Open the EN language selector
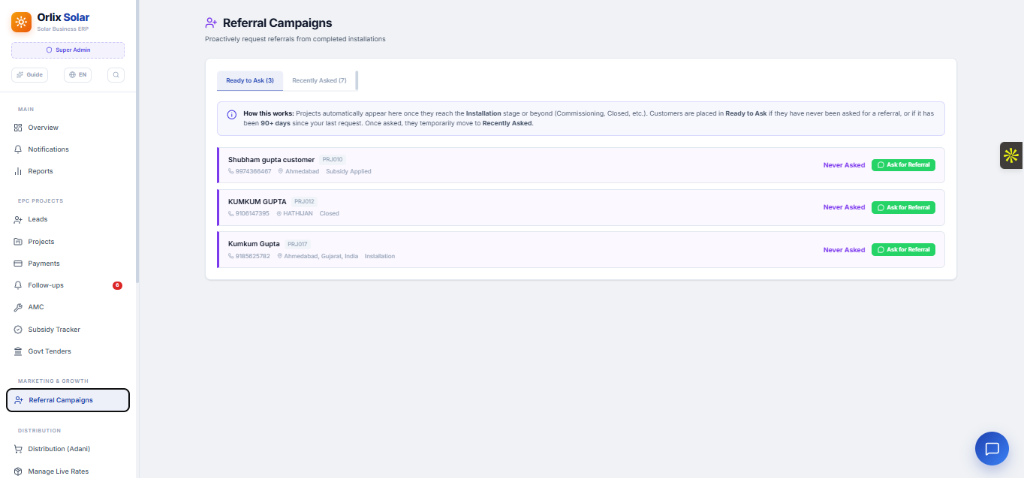Viewport: 1024px width, 478px height. tap(78, 74)
